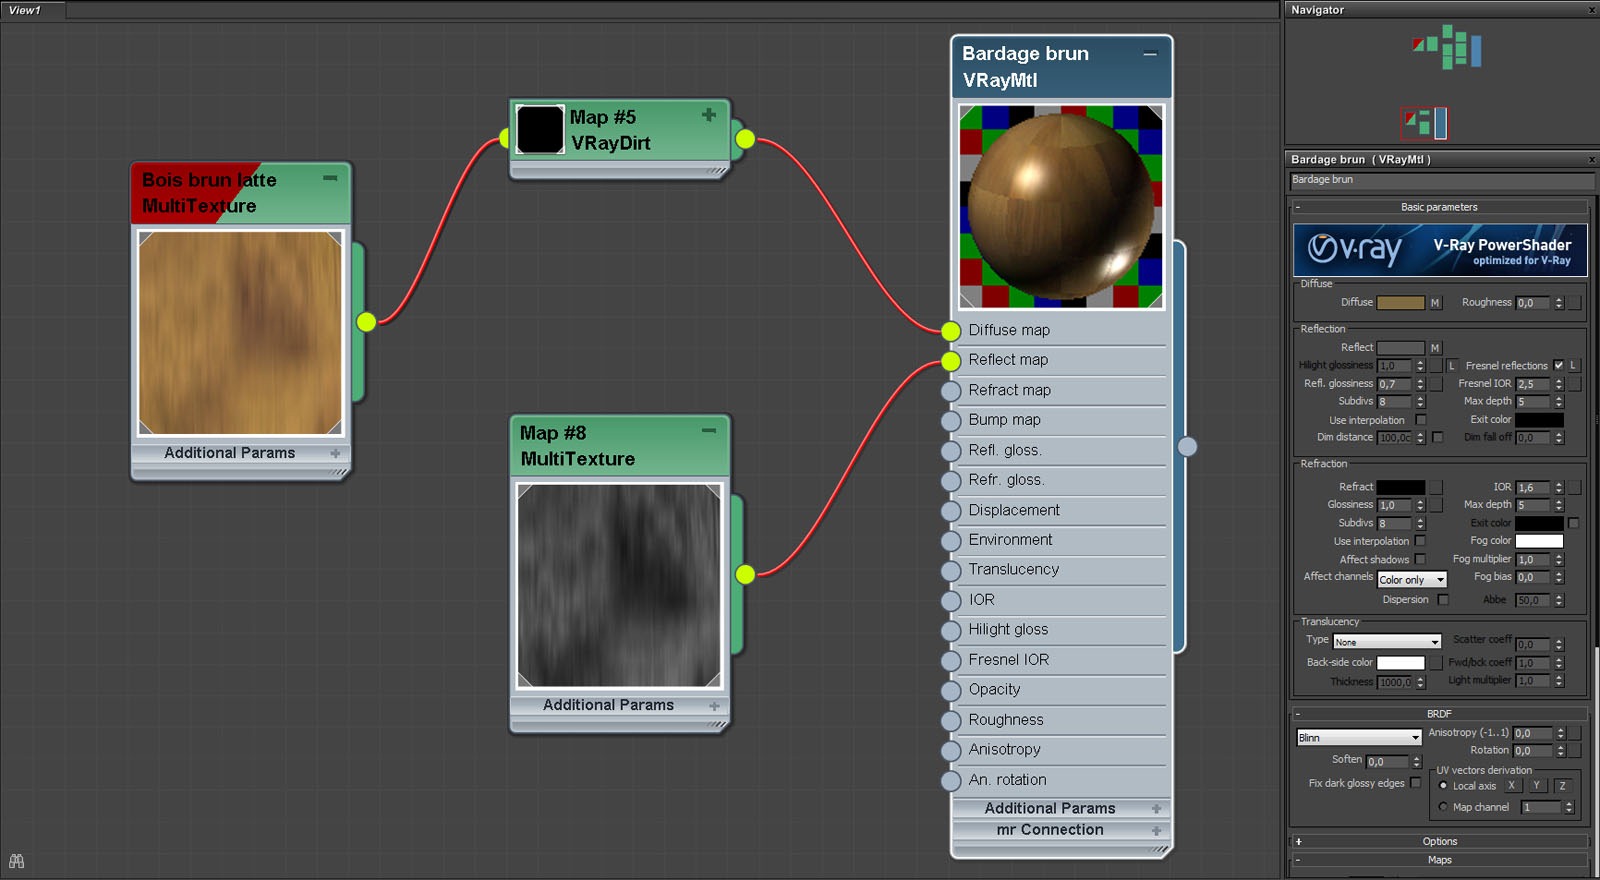Click the Opacity input socket

(950, 691)
